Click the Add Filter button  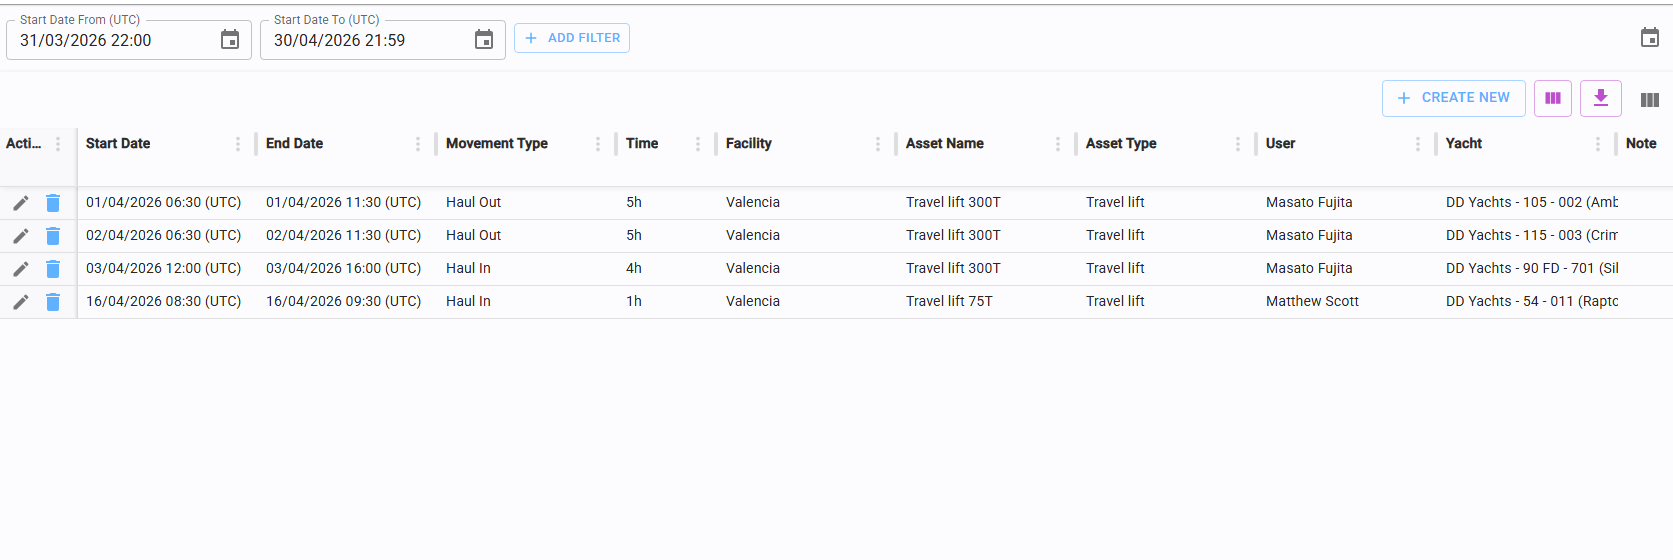(572, 38)
